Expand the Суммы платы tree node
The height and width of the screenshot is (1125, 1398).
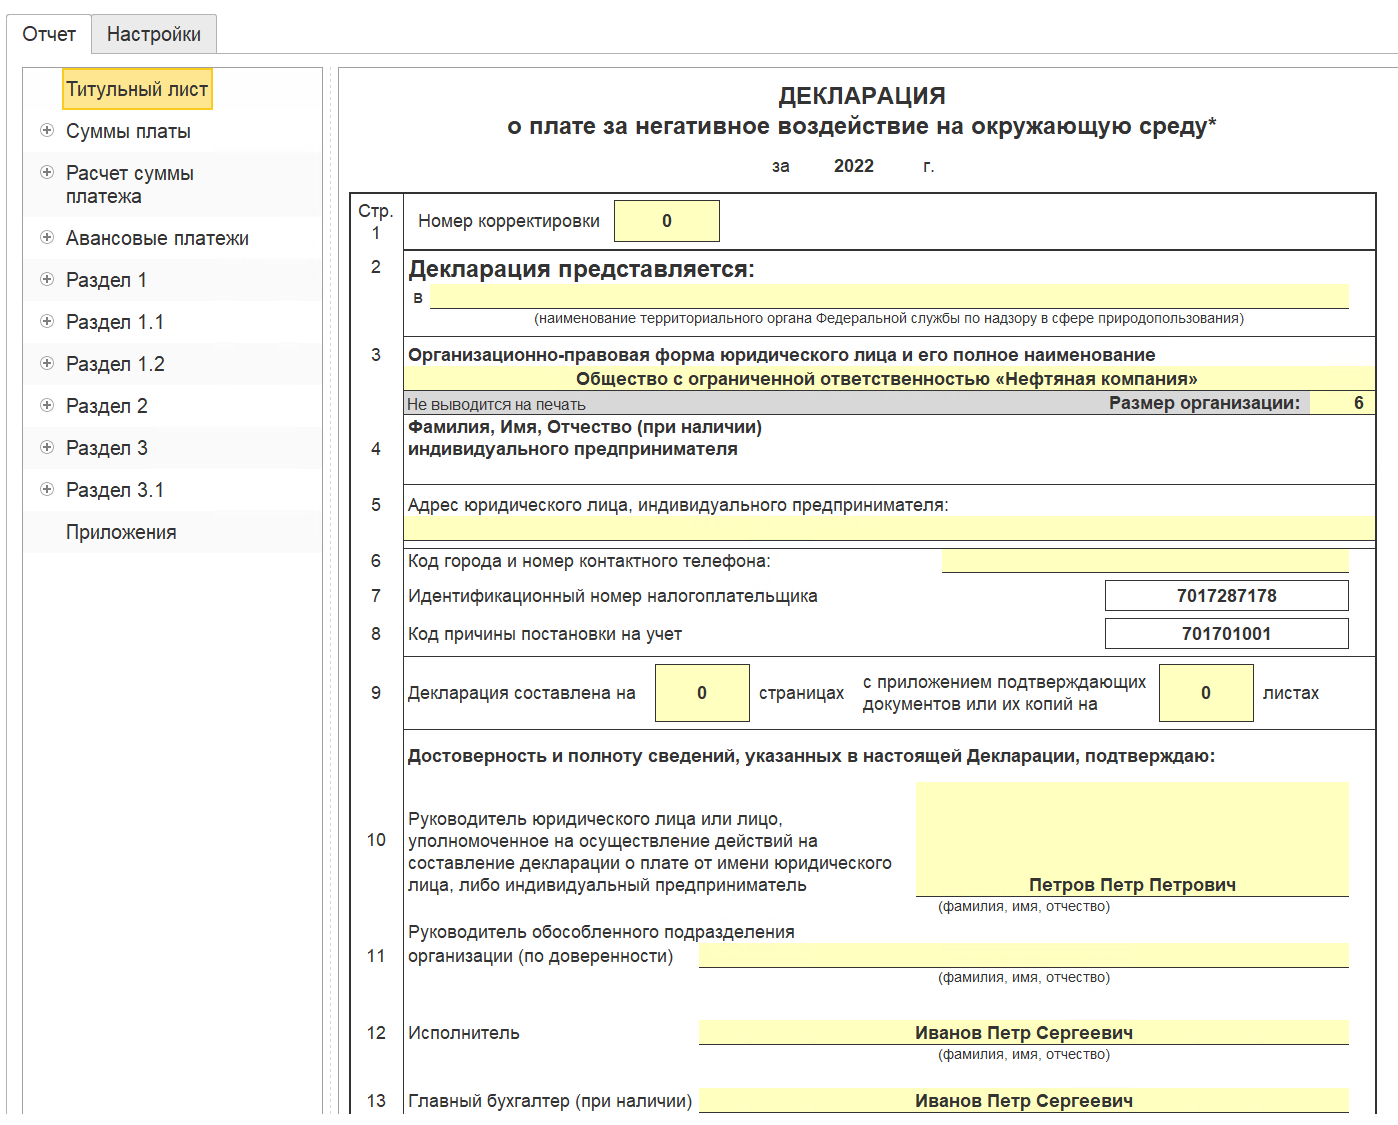pyautogui.click(x=47, y=130)
